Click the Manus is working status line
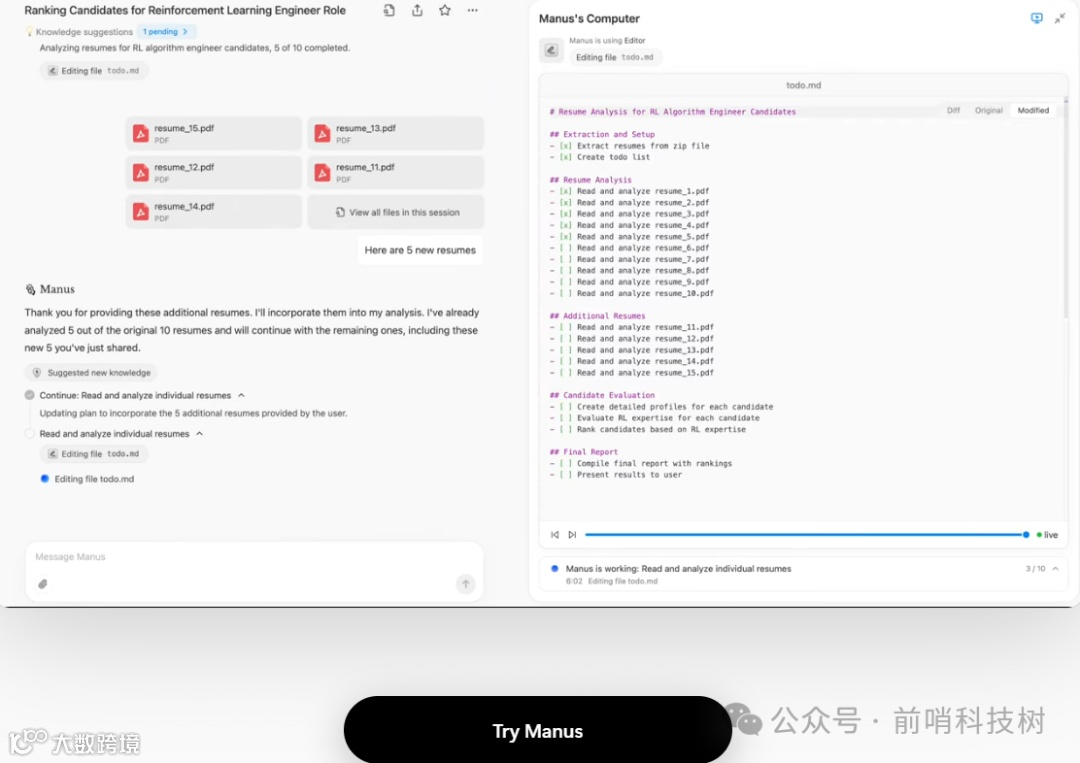Screen dimensions: 1080x763 [x=678, y=569]
